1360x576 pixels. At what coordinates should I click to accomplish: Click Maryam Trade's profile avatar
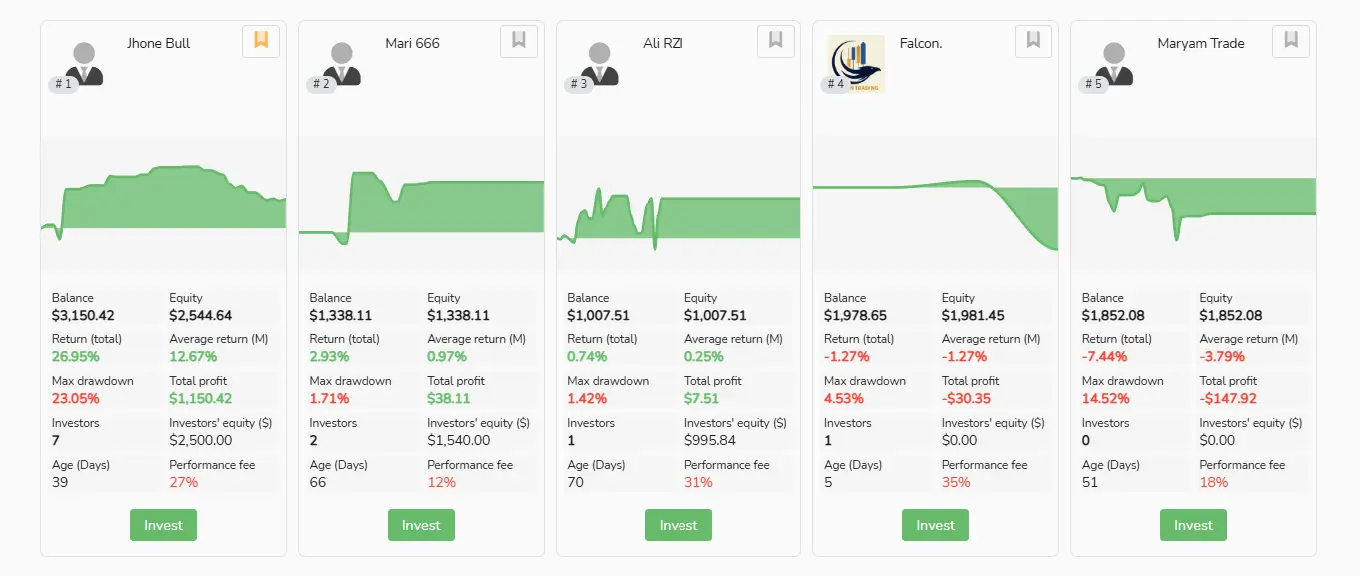(x=1114, y=63)
